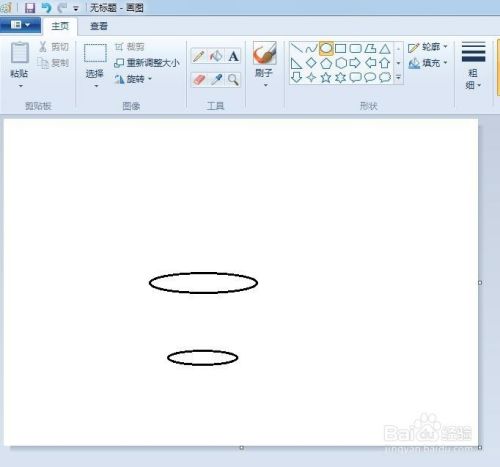This screenshot has width=500, height=467.
Task: Select the Pentagon shape
Action: click(326, 63)
